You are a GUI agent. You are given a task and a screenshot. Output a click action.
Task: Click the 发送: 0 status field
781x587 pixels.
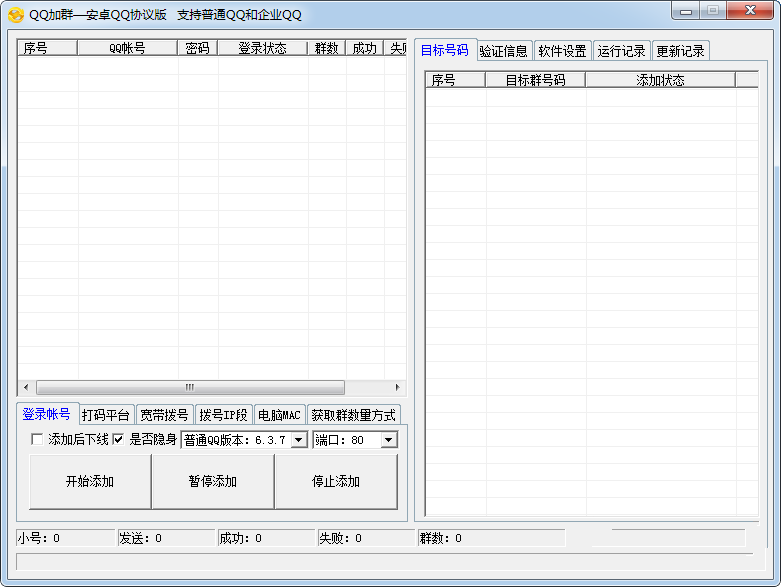[x=166, y=538]
